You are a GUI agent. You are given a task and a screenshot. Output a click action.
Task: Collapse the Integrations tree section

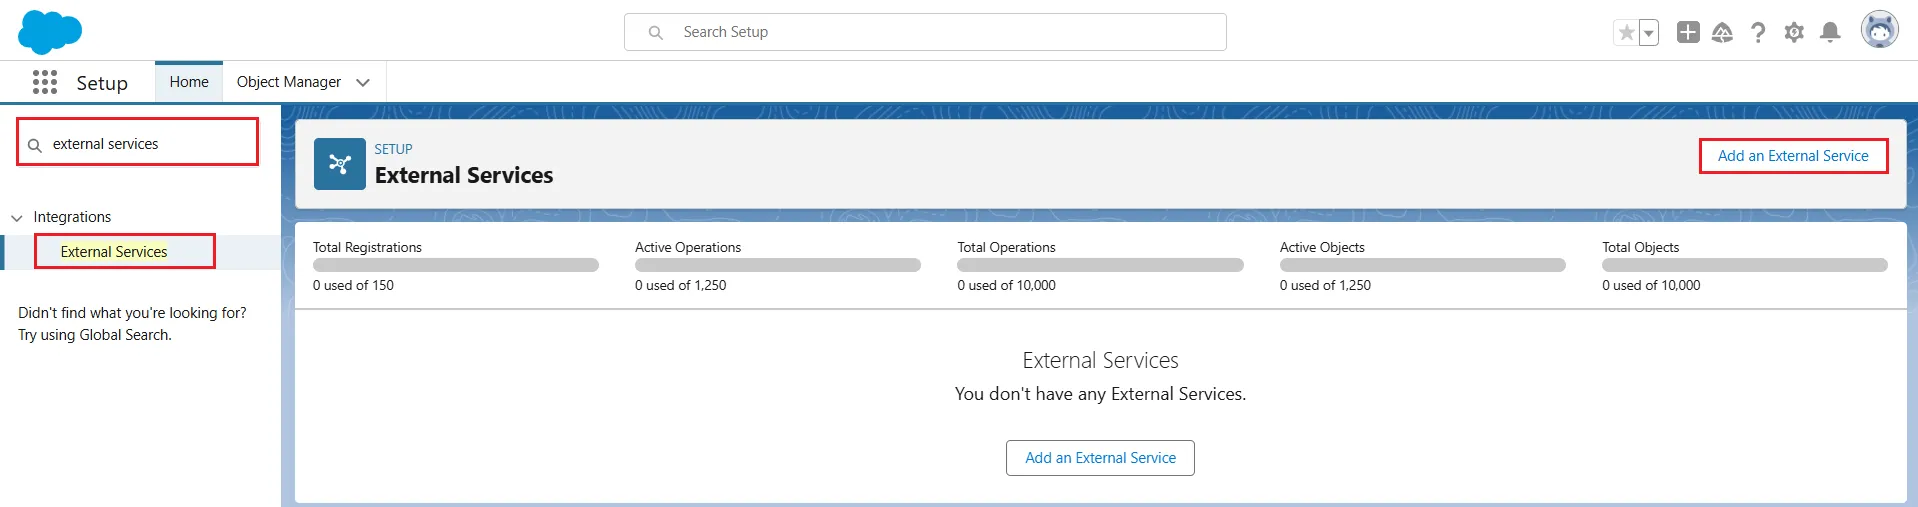[17, 218]
